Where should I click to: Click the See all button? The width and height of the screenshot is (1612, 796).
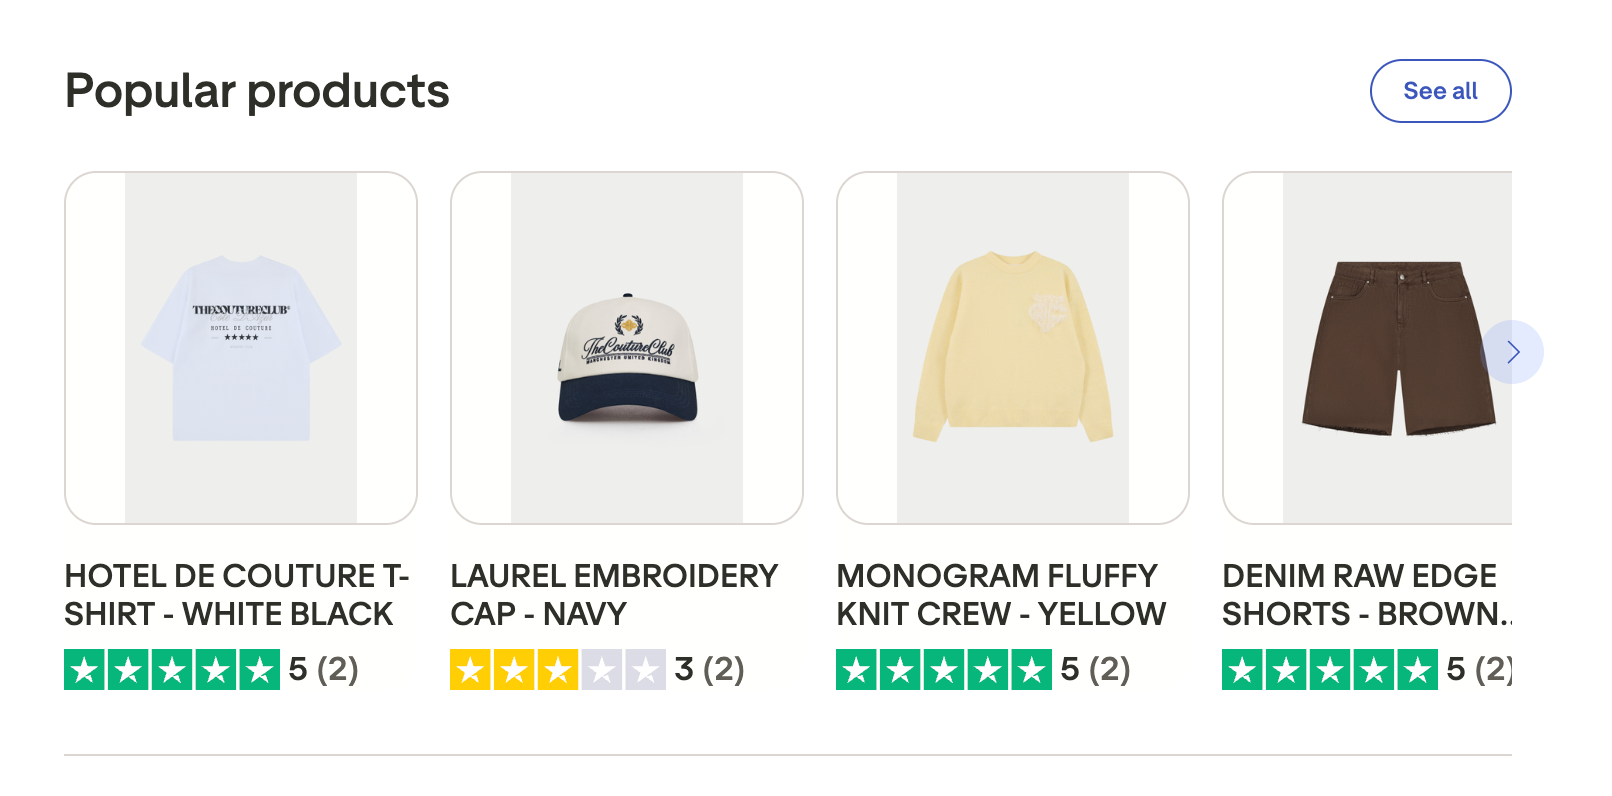(1440, 91)
